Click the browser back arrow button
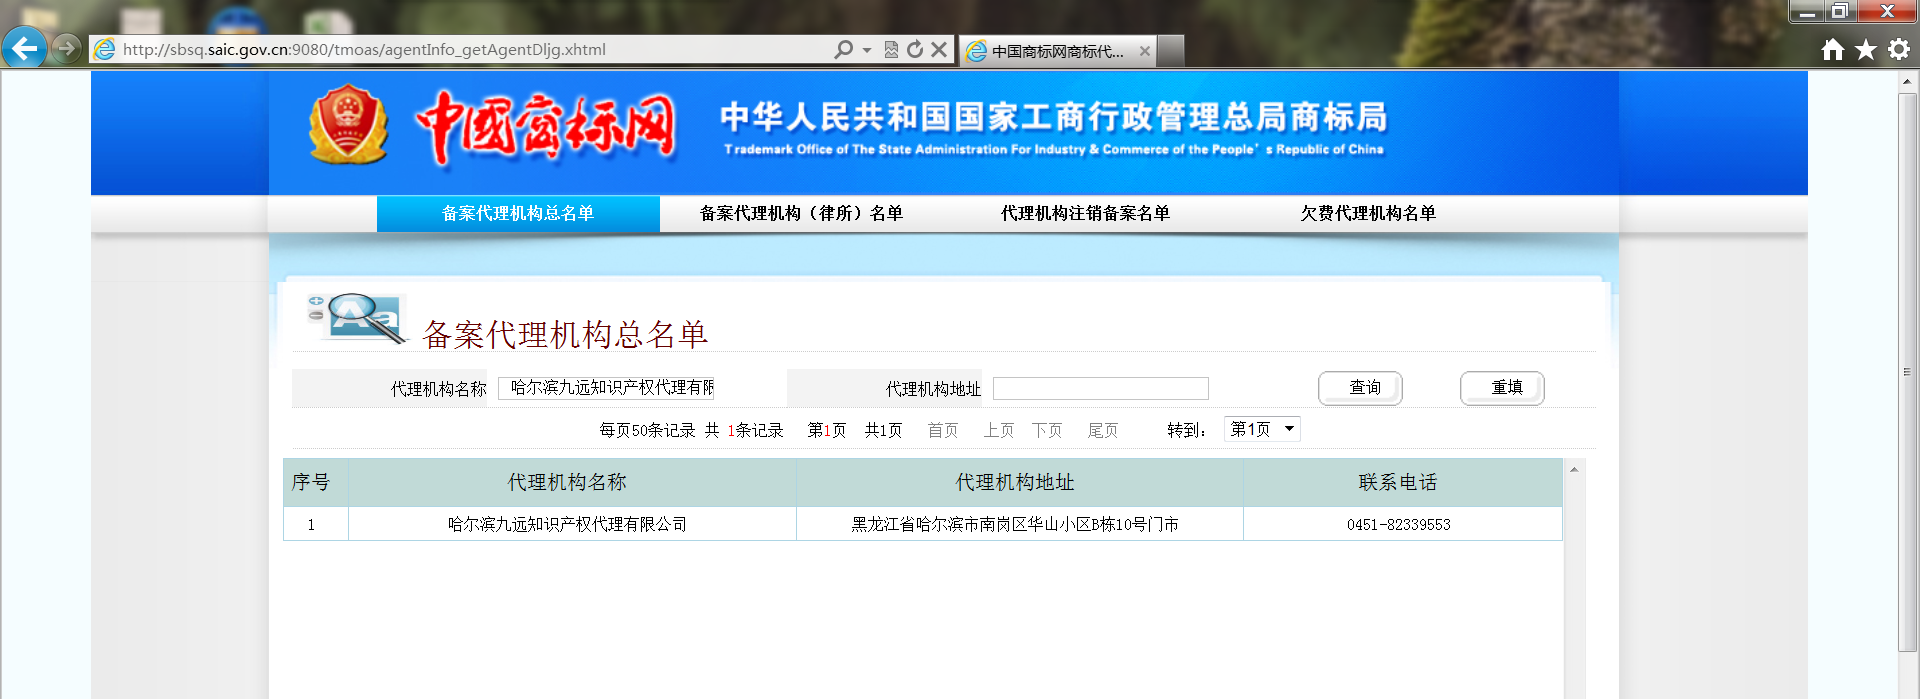 pos(24,48)
